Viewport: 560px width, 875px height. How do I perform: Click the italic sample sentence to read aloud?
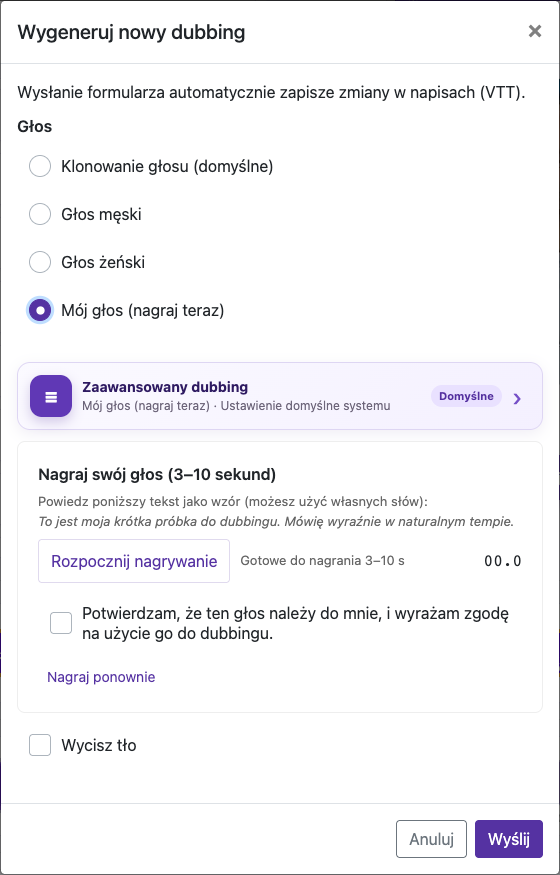click(276, 523)
